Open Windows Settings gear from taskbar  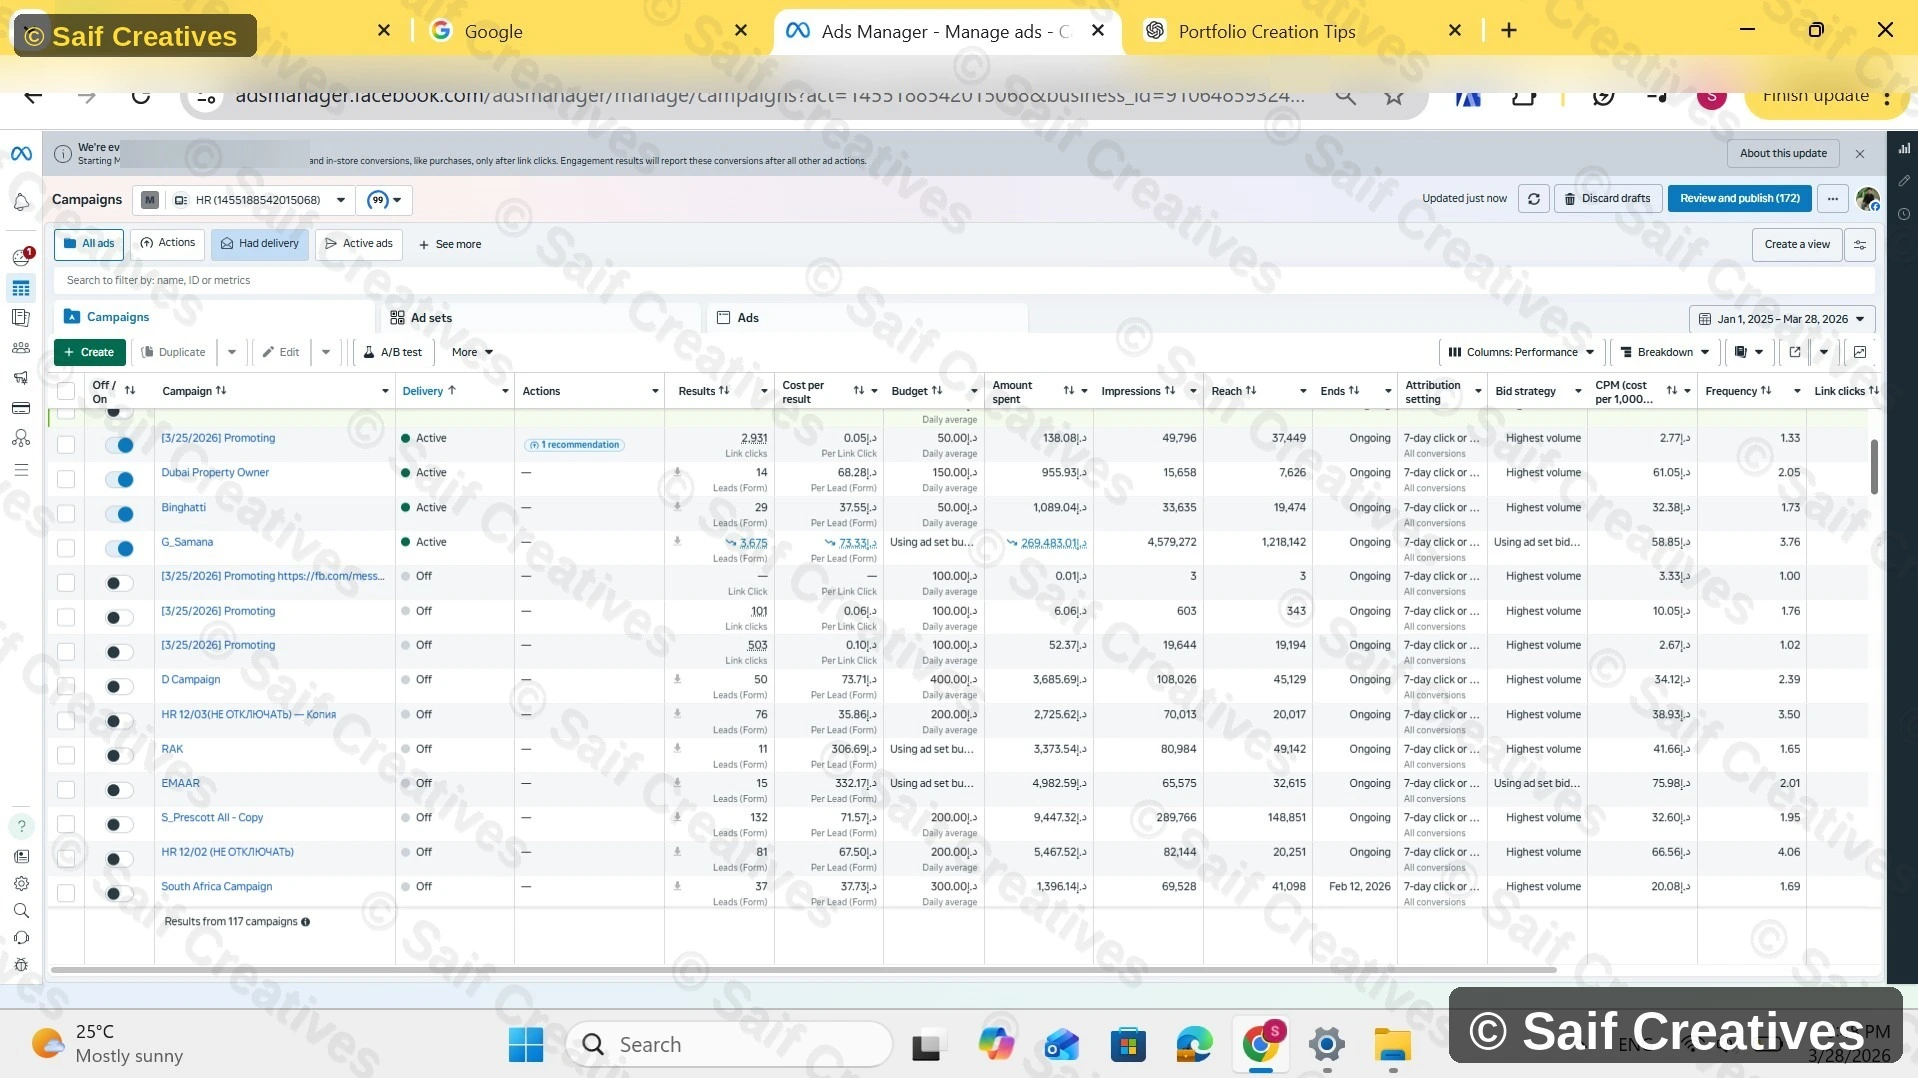tap(1326, 1045)
